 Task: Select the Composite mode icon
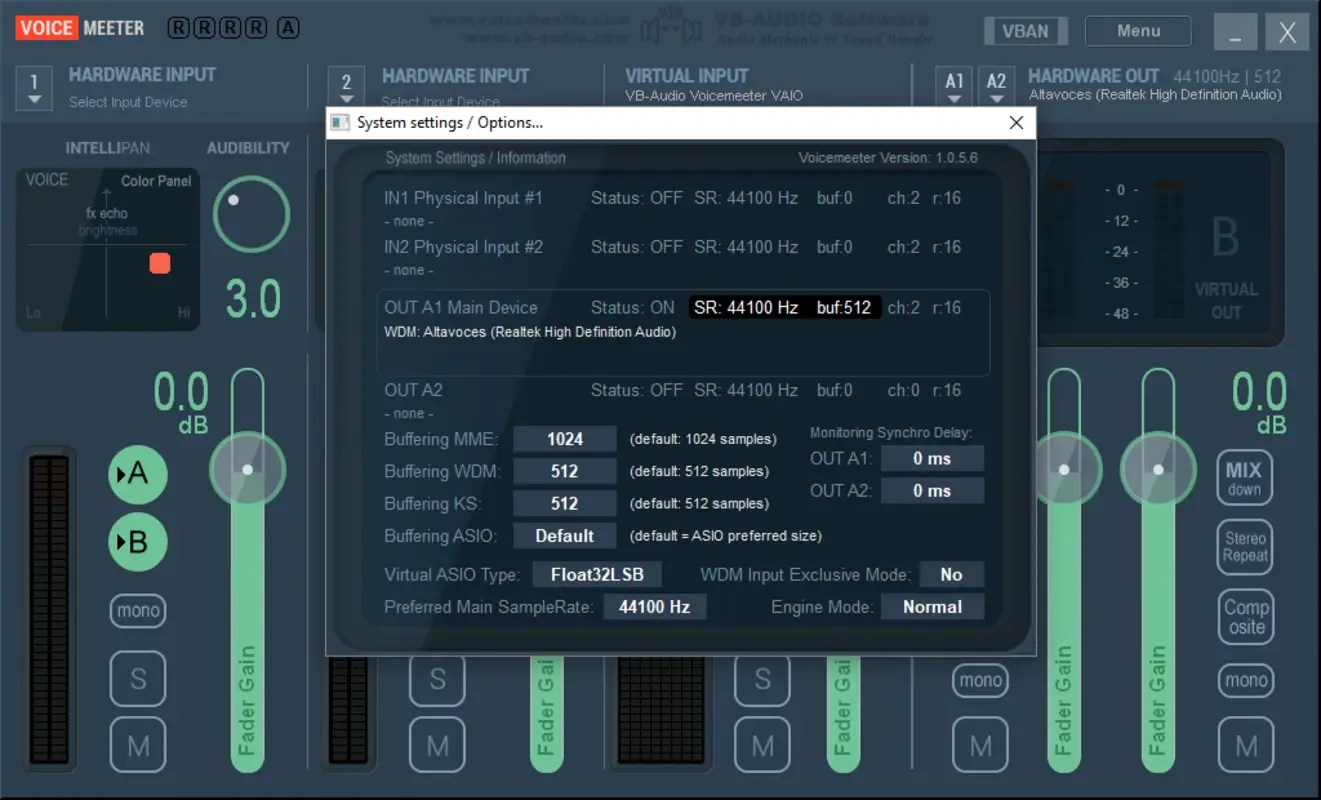click(x=1245, y=617)
